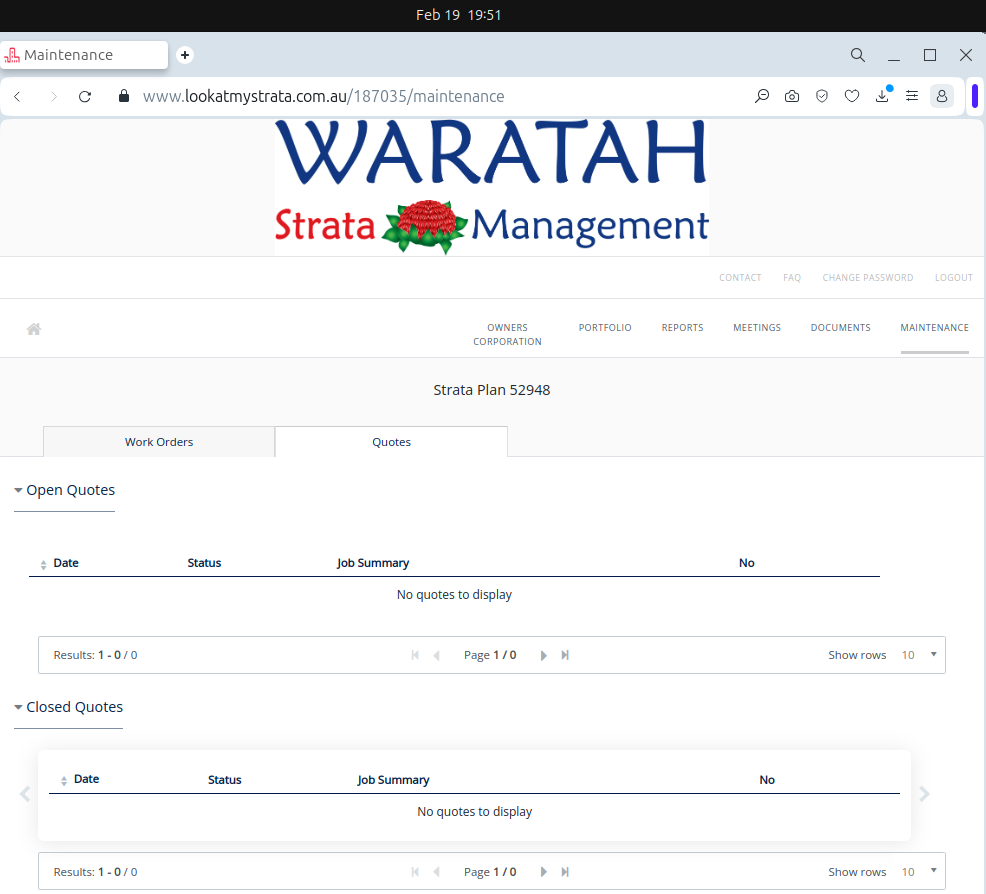The image size is (986, 894).
Task: Go to next page in Open Quotes pager
Action: [x=544, y=655]
